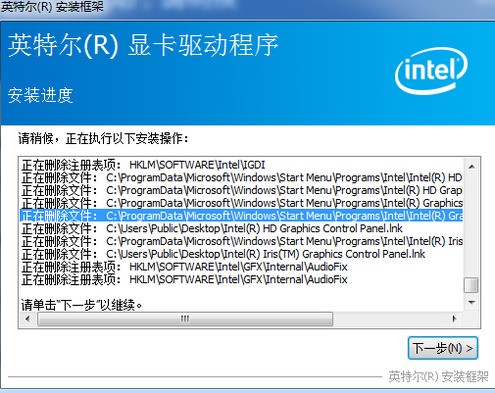The width and height of the screenshot is (495, 393).
Task: Click the 英特尔(R) 安装框架 window title bar
Action: 247,7
